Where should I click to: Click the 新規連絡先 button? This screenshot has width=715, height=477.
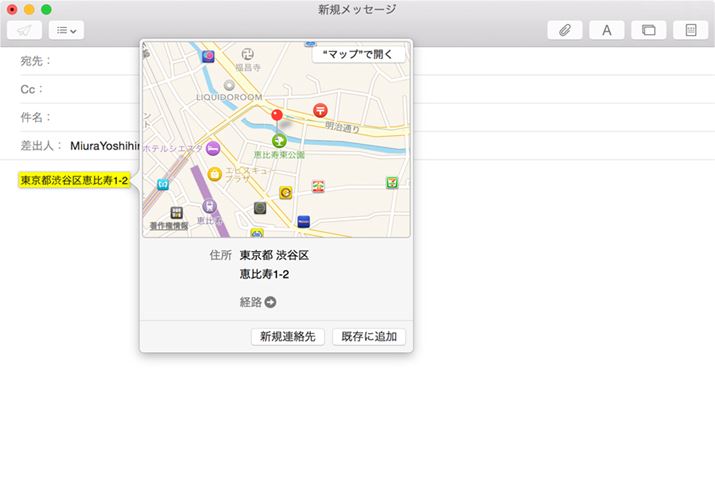[288, 337]
